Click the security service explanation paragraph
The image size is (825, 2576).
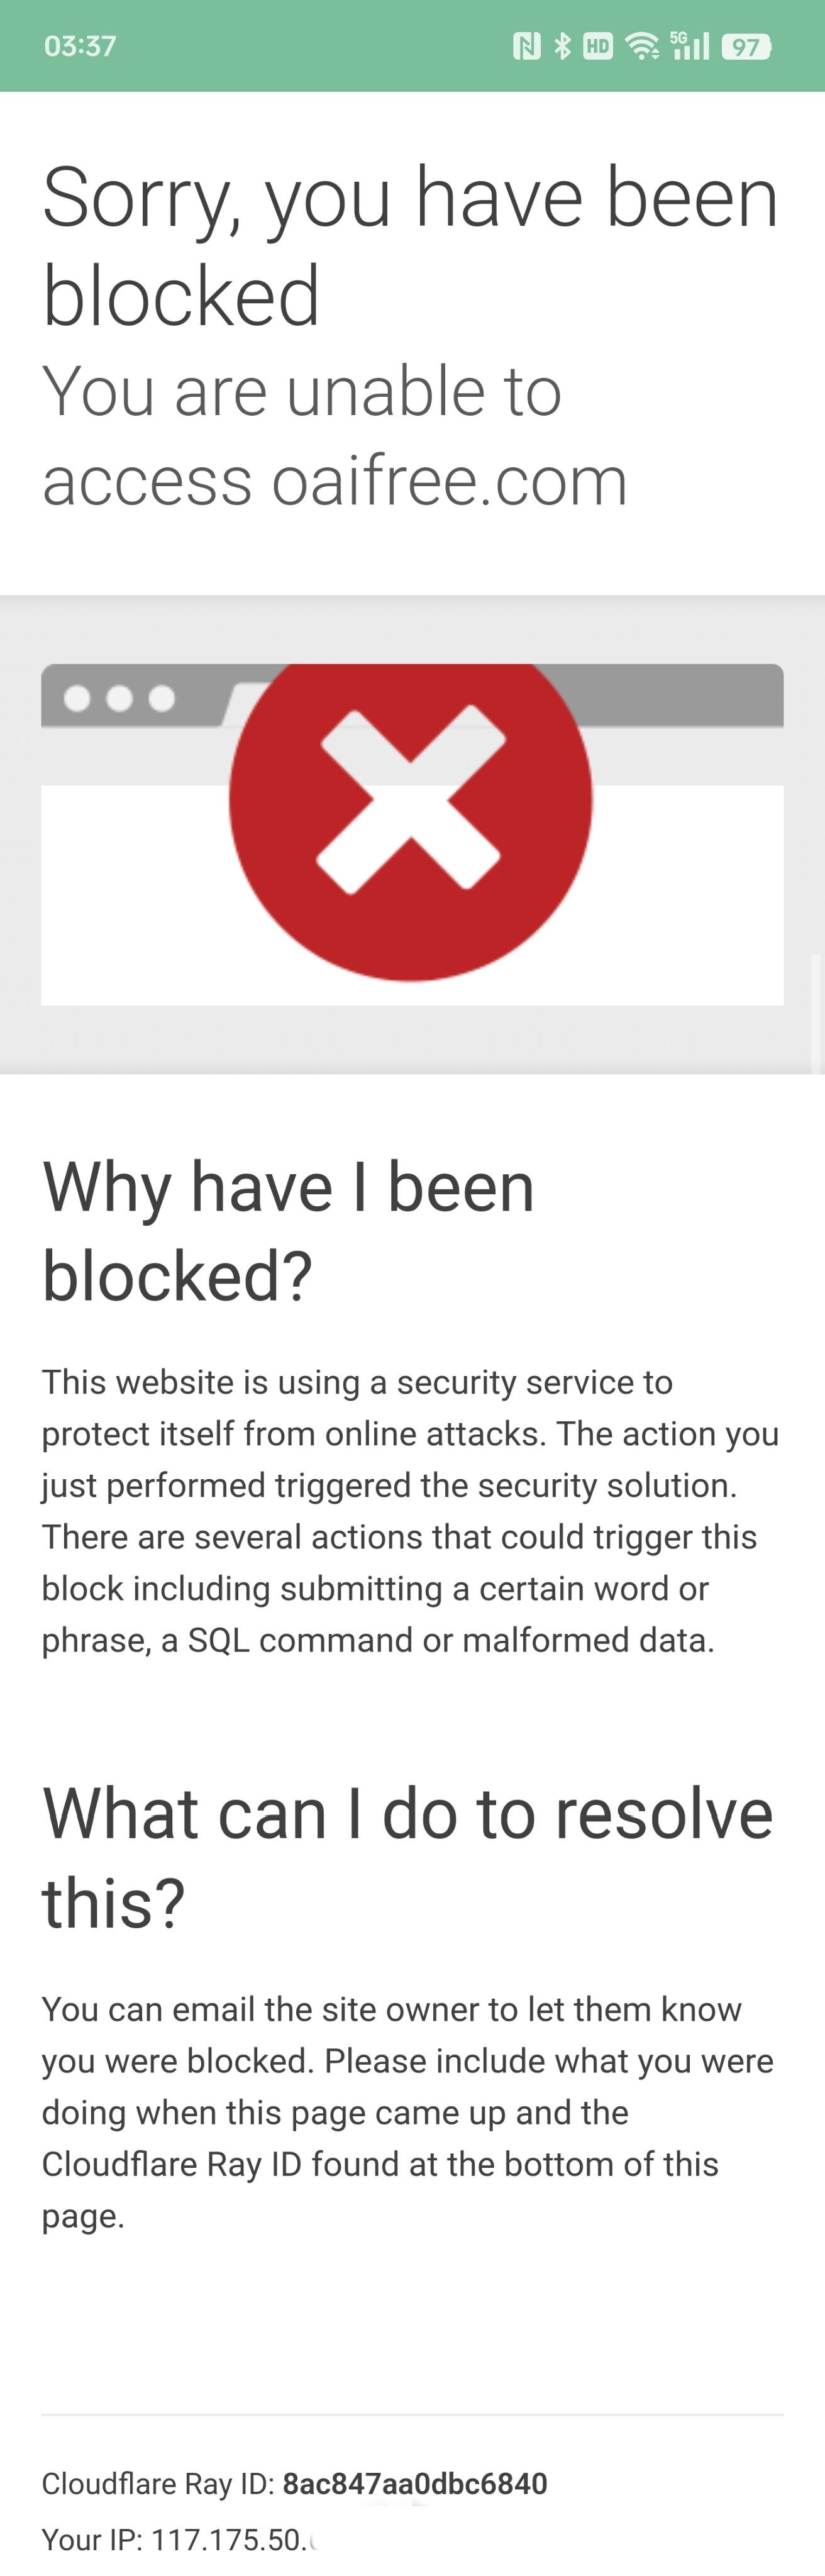pyautogui.click(x=410, y=1511)
